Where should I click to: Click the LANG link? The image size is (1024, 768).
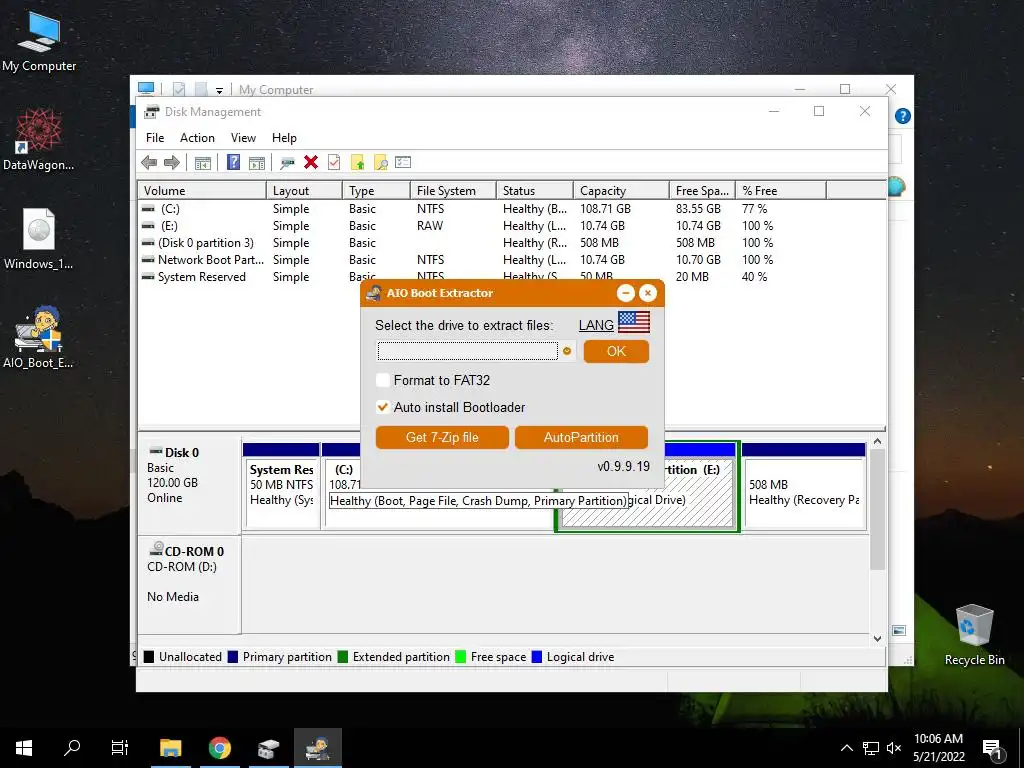596,325
